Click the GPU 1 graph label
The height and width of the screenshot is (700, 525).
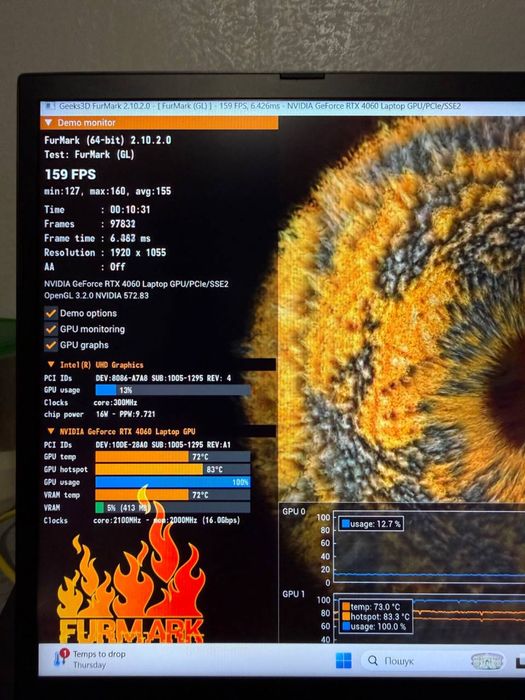click(x=294, y=594)
